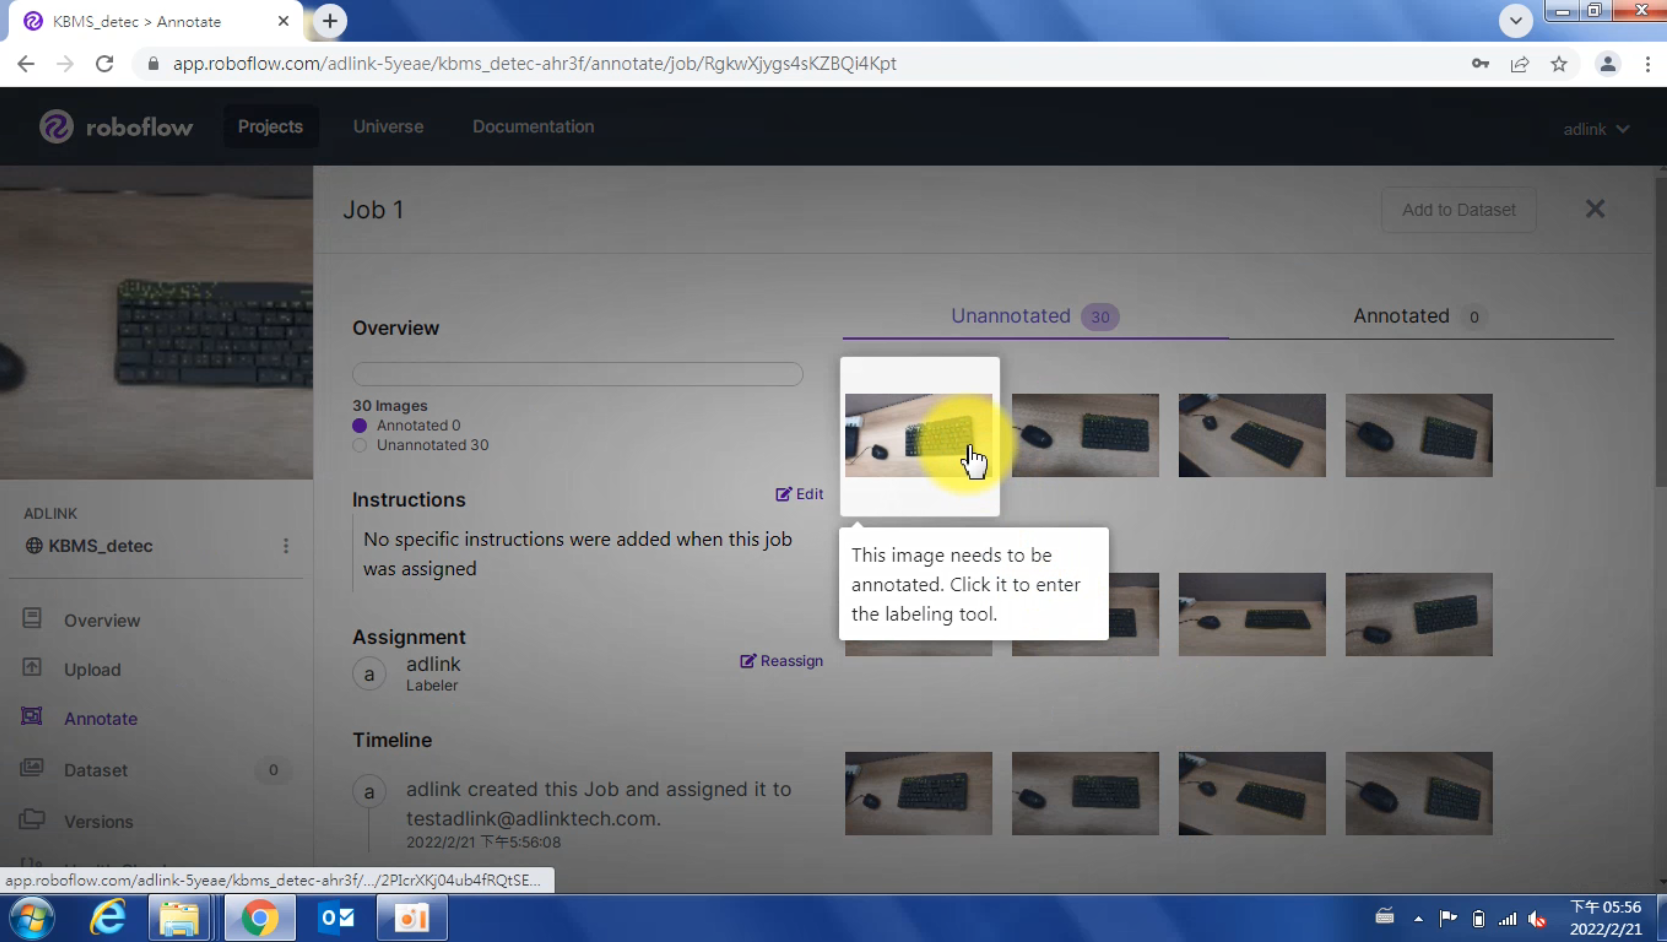This screenshot has width=1667, height=942.
Task: Expand the adlink account dropdown
Action: 1595,129
